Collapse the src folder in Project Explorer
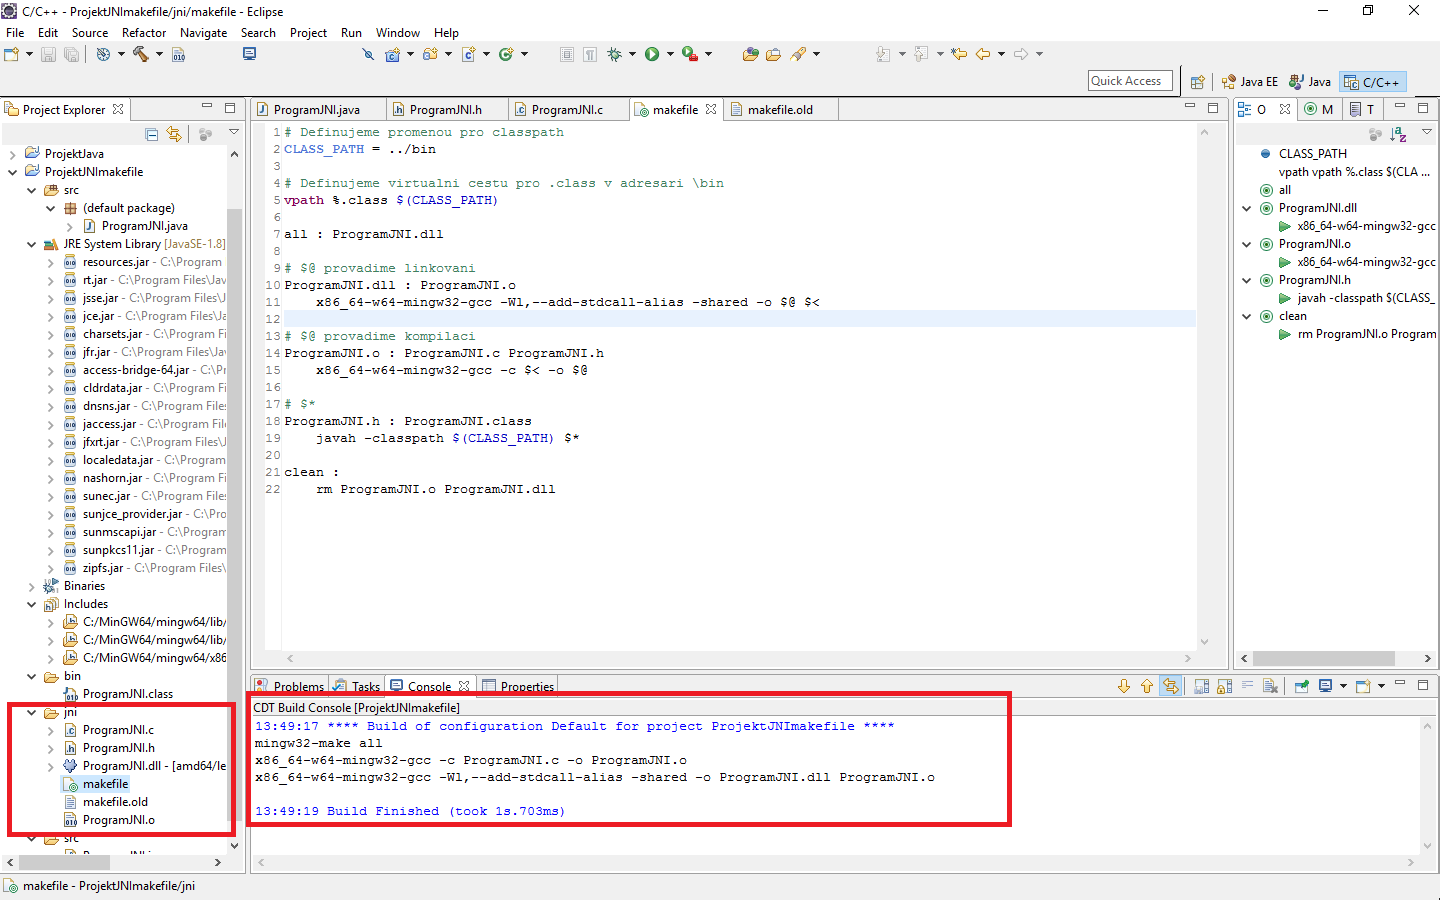Image resolution: width=1440 pixels, height=900 pixels. click(31, 189)
